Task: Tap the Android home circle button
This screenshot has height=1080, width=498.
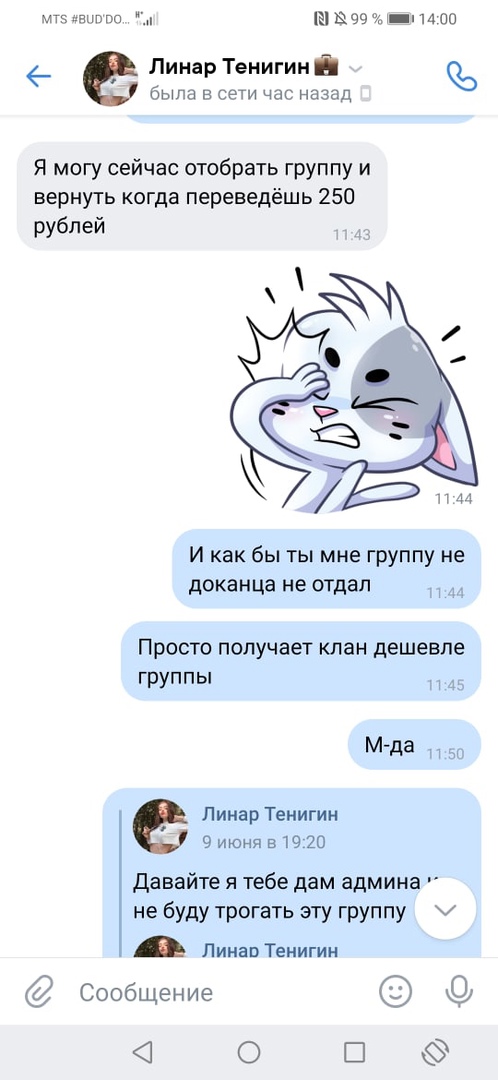Action: tap(249, 1052)
